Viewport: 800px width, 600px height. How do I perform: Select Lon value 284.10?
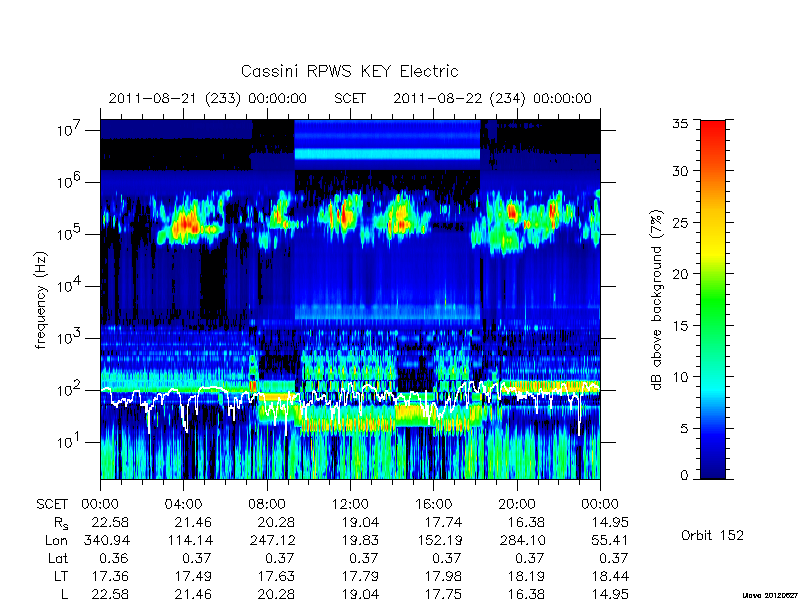click(522, 540)
